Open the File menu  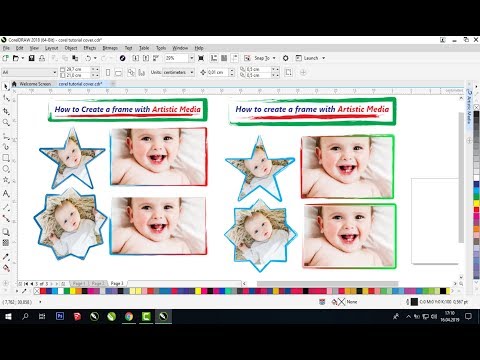(x=6, y=48)
